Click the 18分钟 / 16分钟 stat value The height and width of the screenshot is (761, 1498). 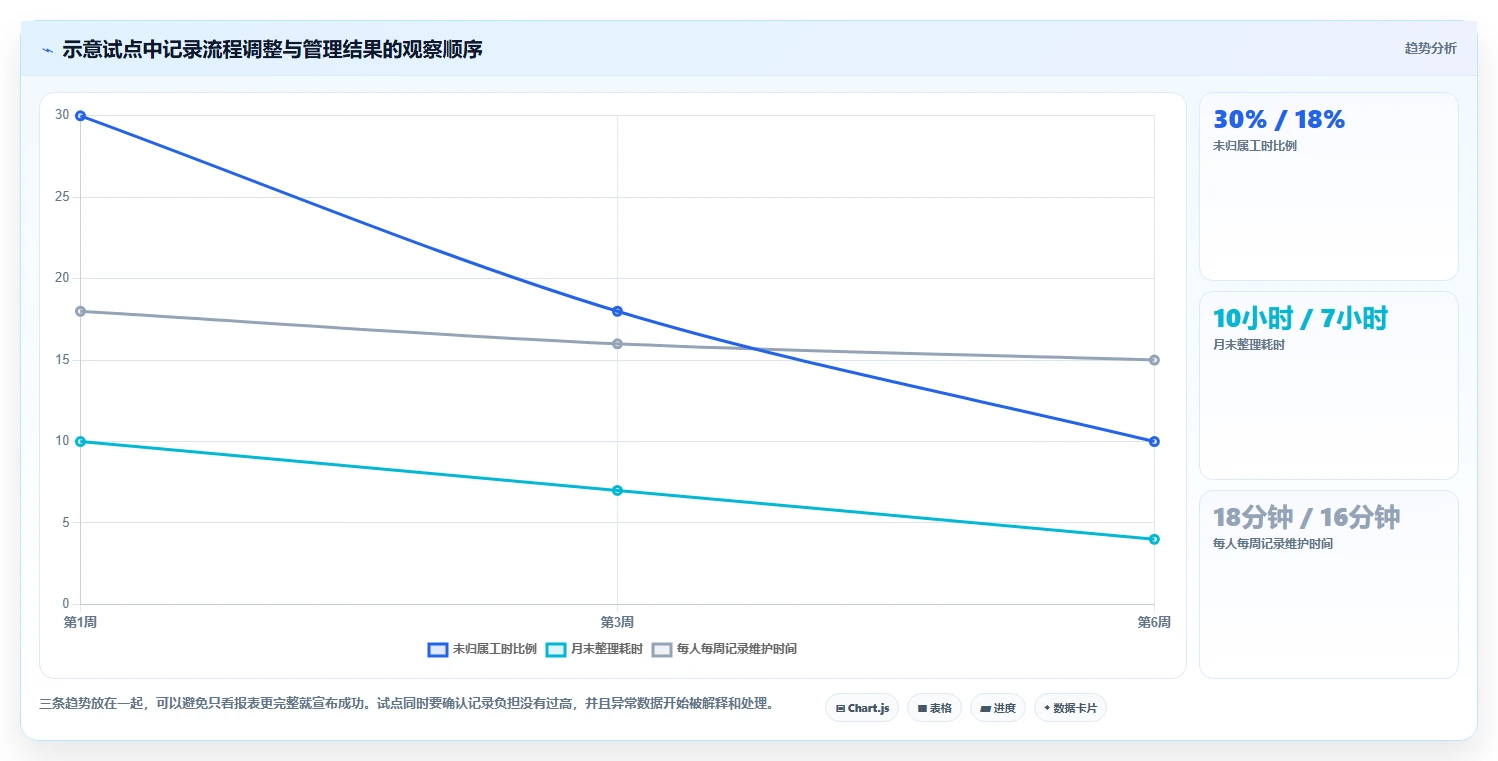tap(1306, 518)
